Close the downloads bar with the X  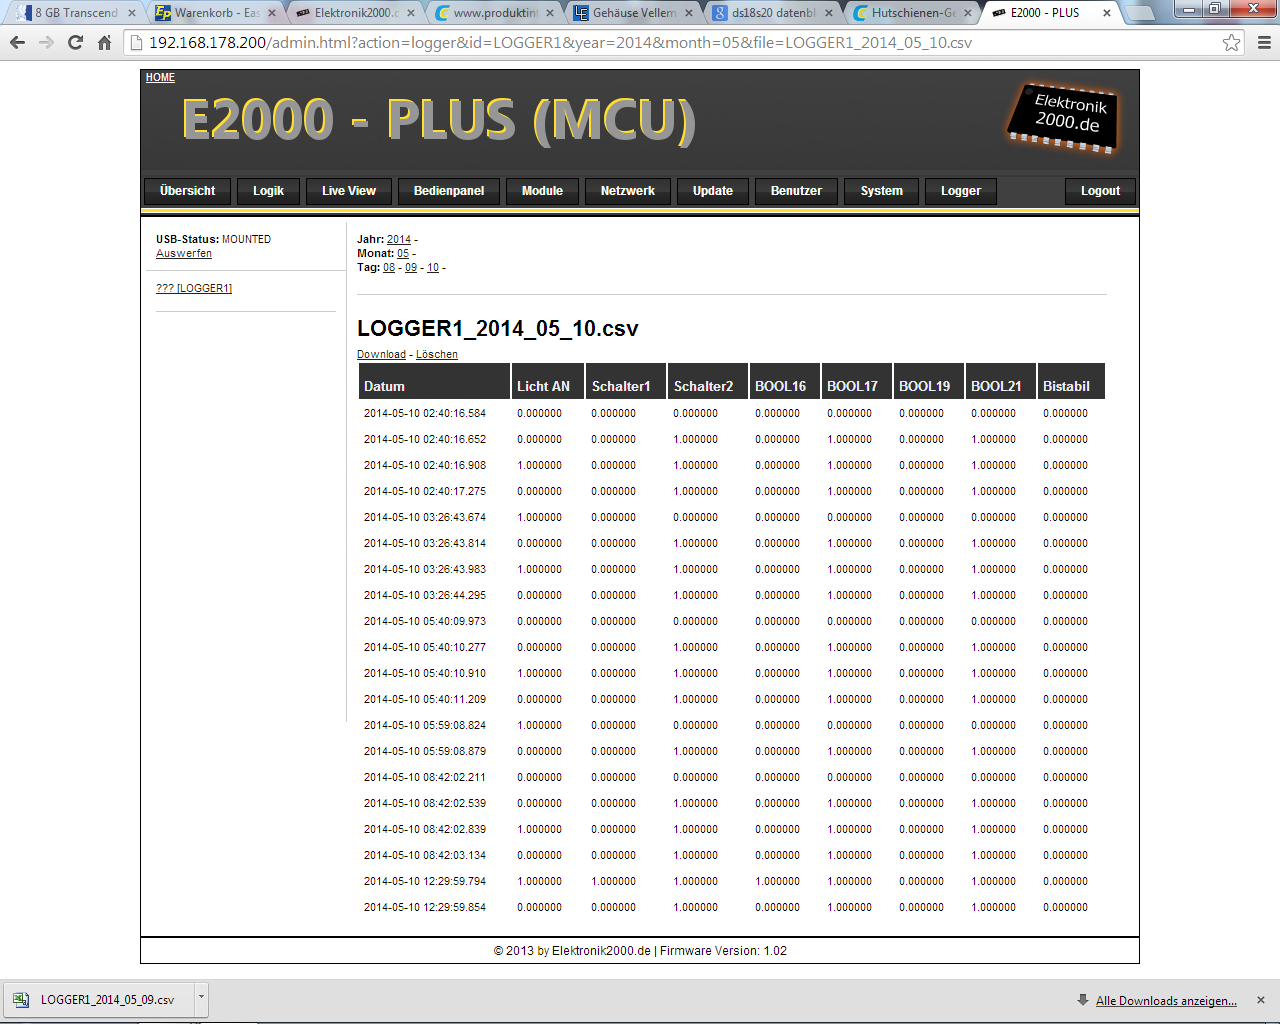point(1261,1000)
